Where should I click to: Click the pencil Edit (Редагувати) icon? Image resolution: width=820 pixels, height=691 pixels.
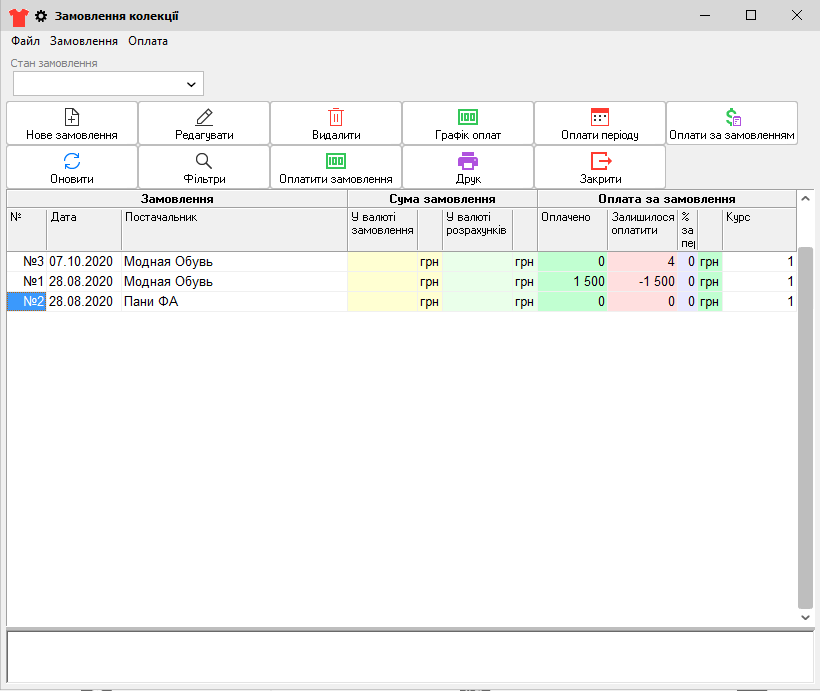(204, 116)
